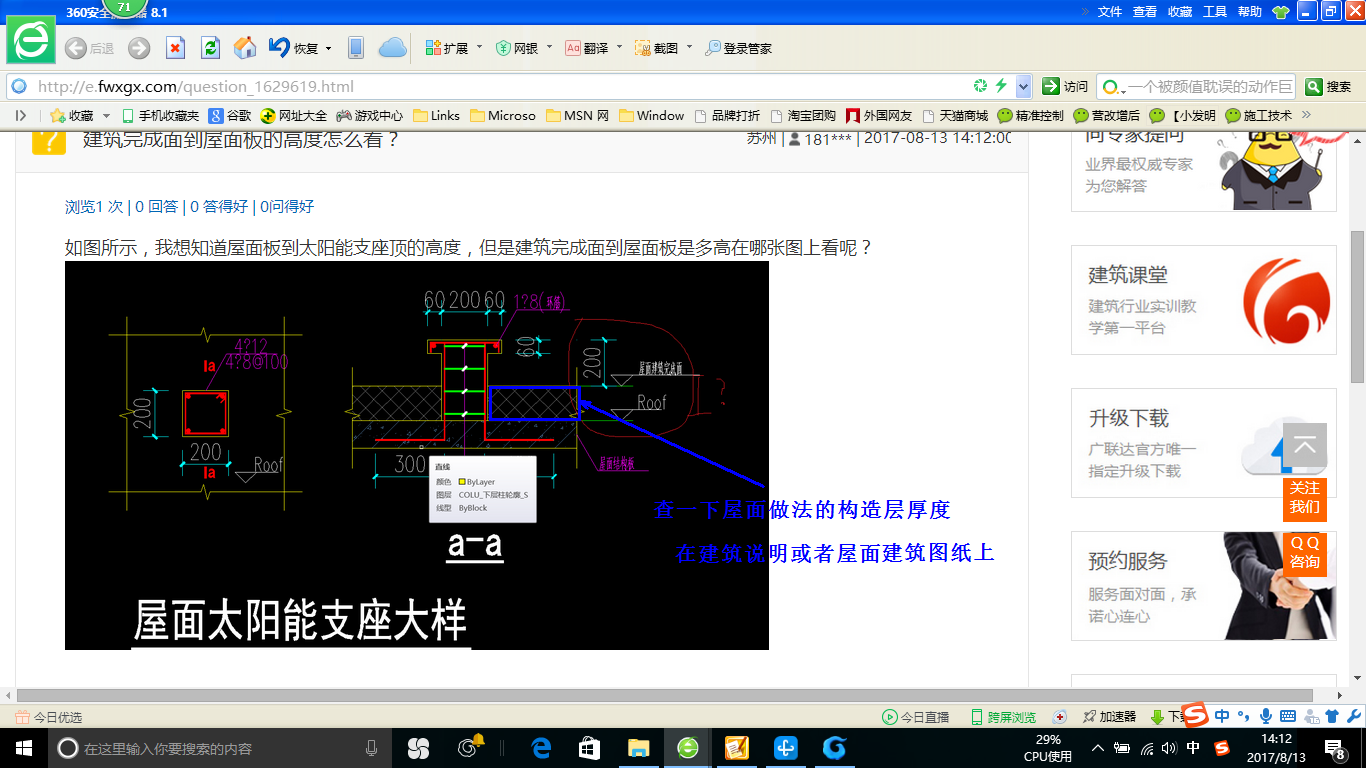Open the 查看 menu
Image resolution: width=1366 pixels, height=768 pixels.
1145,12
